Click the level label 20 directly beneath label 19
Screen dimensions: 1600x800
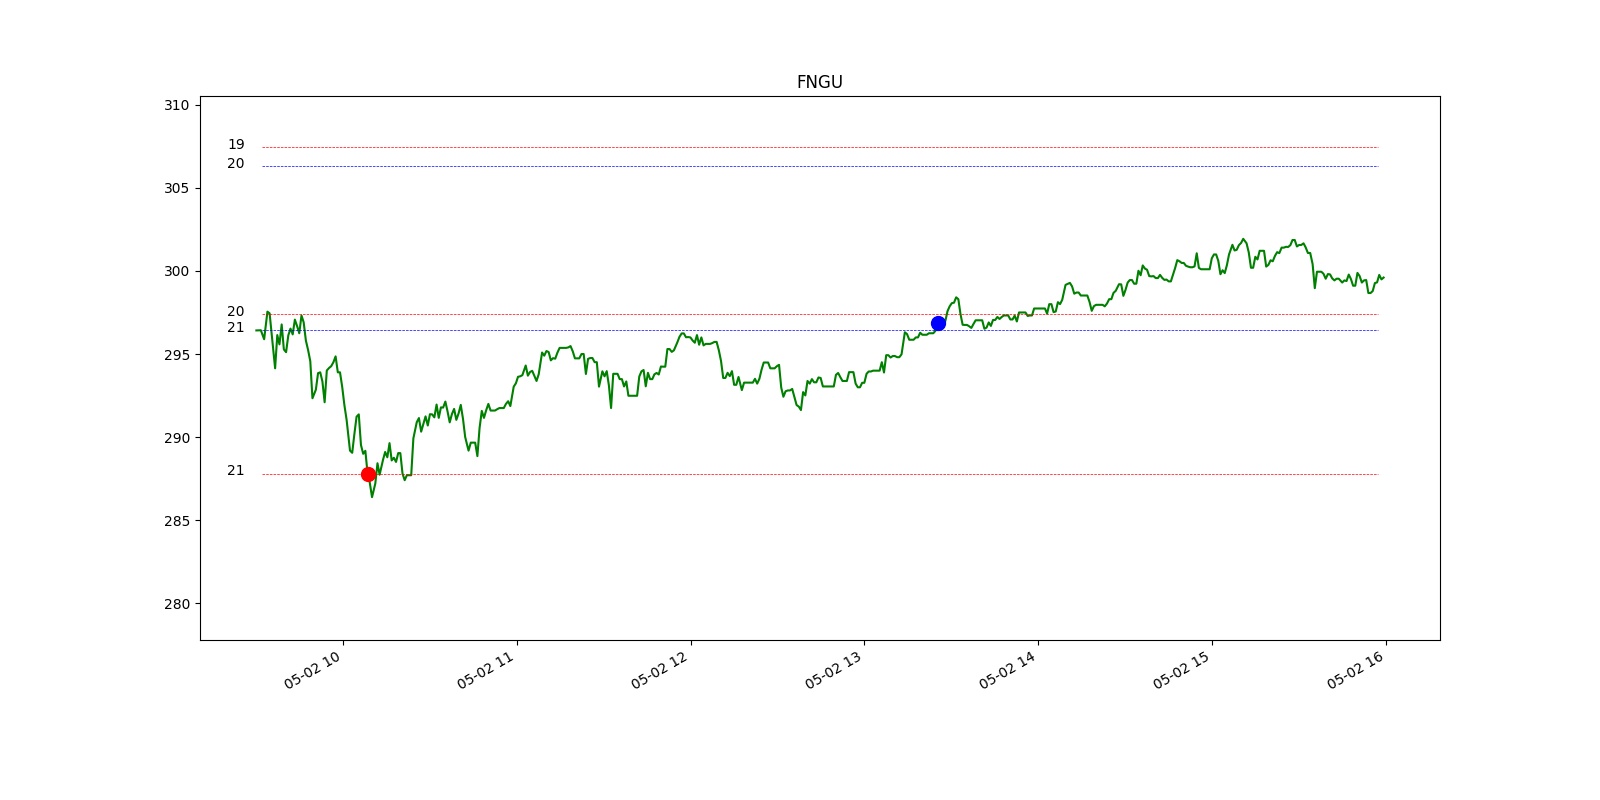click(235, 163)
